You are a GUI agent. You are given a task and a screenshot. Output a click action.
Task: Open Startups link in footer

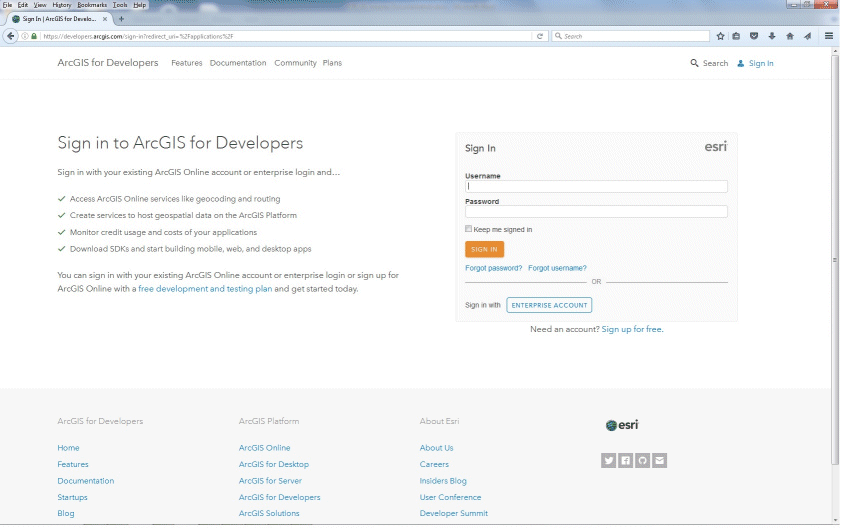coord(72,497)
